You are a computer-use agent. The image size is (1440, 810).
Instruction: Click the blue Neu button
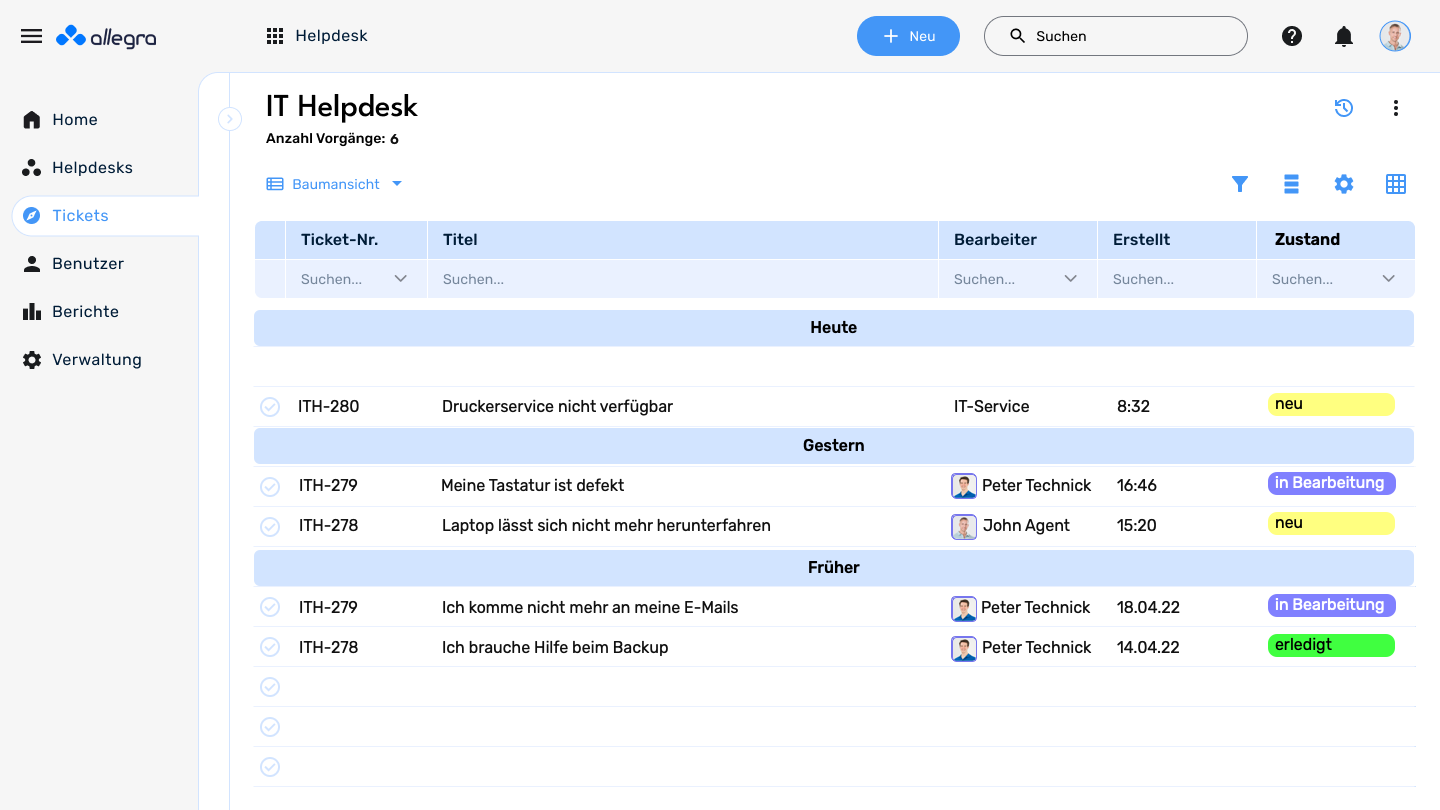pos(908,36)
